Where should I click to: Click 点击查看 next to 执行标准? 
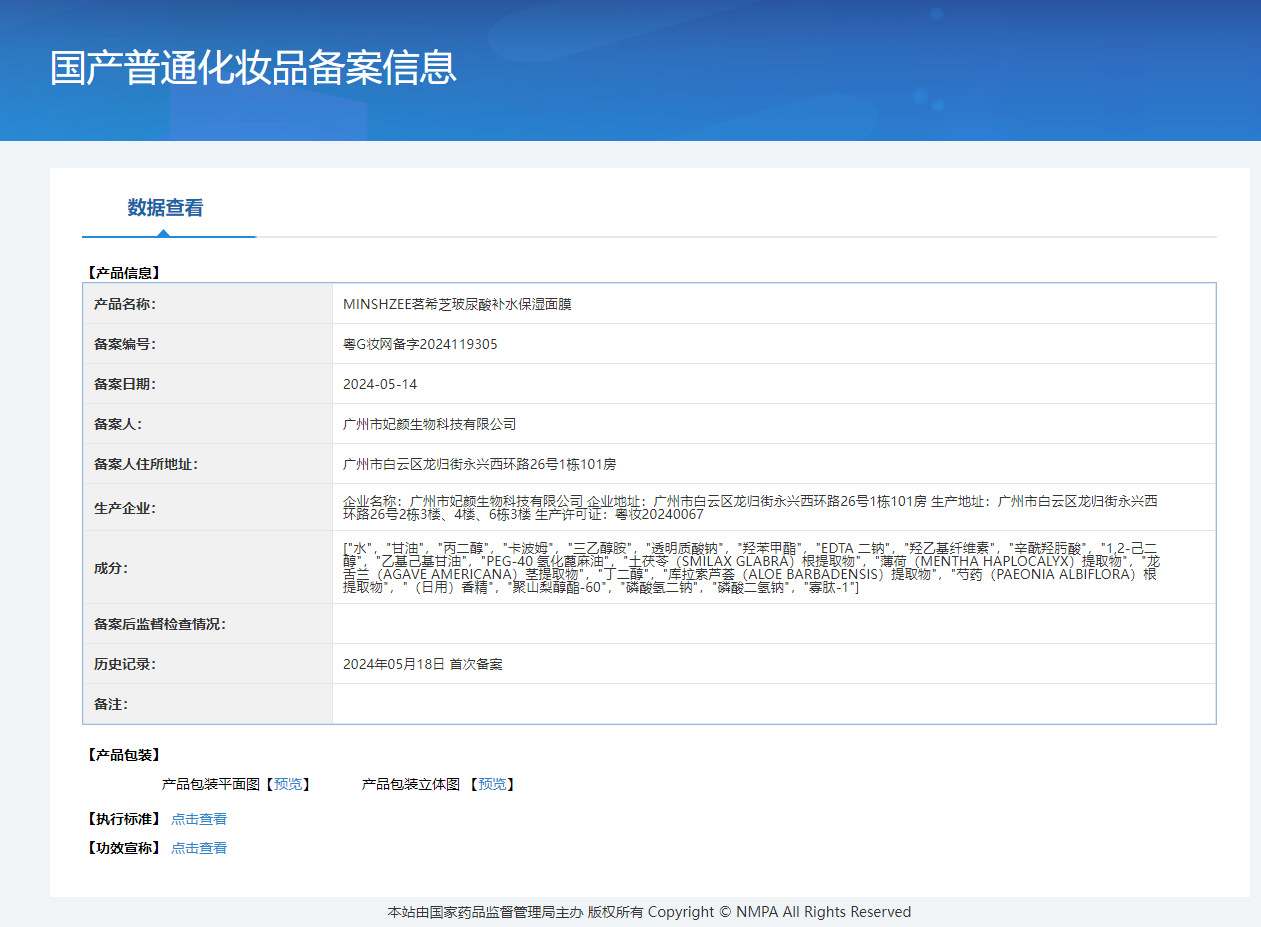199,819
